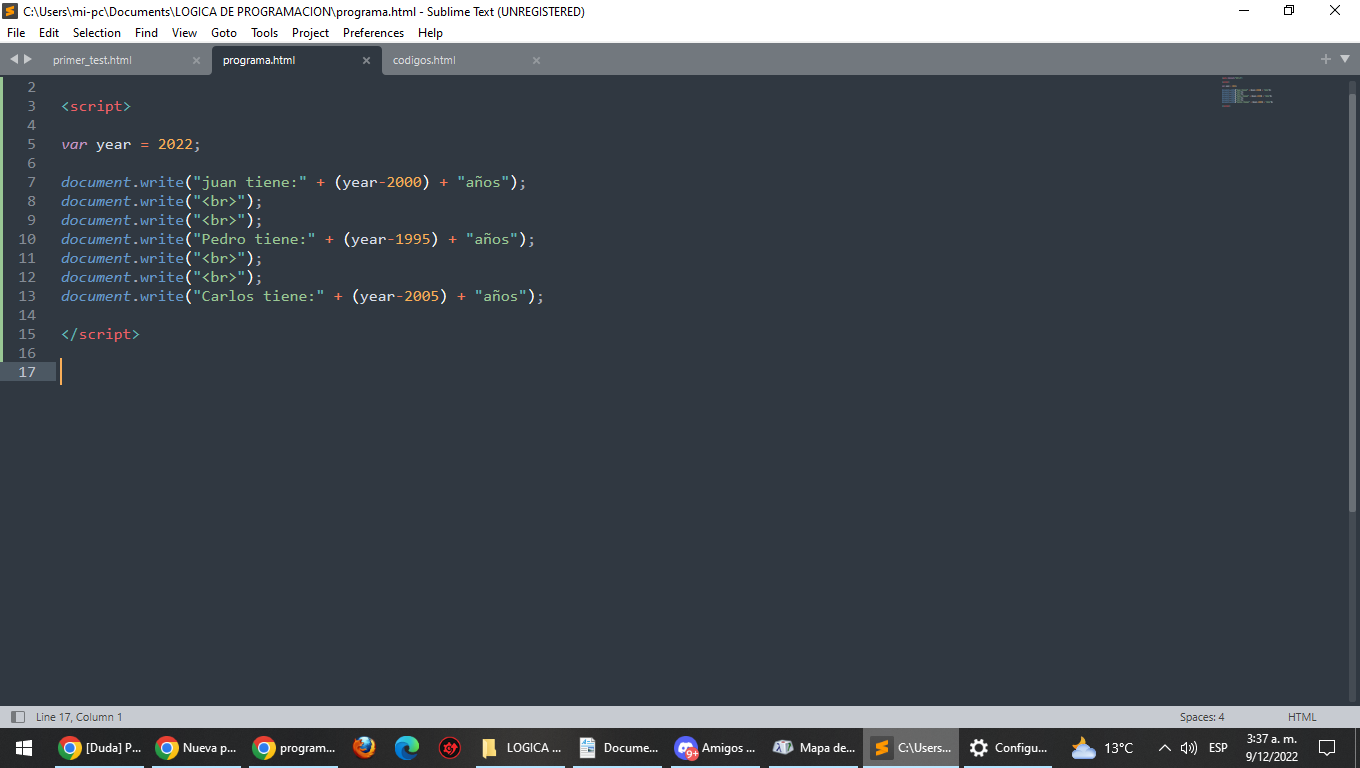Click the value 2022 on line 5

175,144
